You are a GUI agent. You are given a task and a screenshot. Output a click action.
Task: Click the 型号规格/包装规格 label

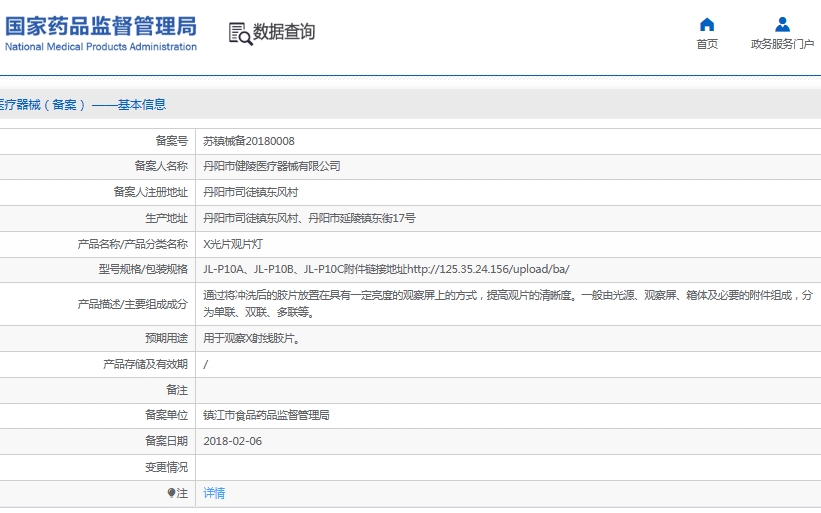pyautogui.click(x=143, y=270)
